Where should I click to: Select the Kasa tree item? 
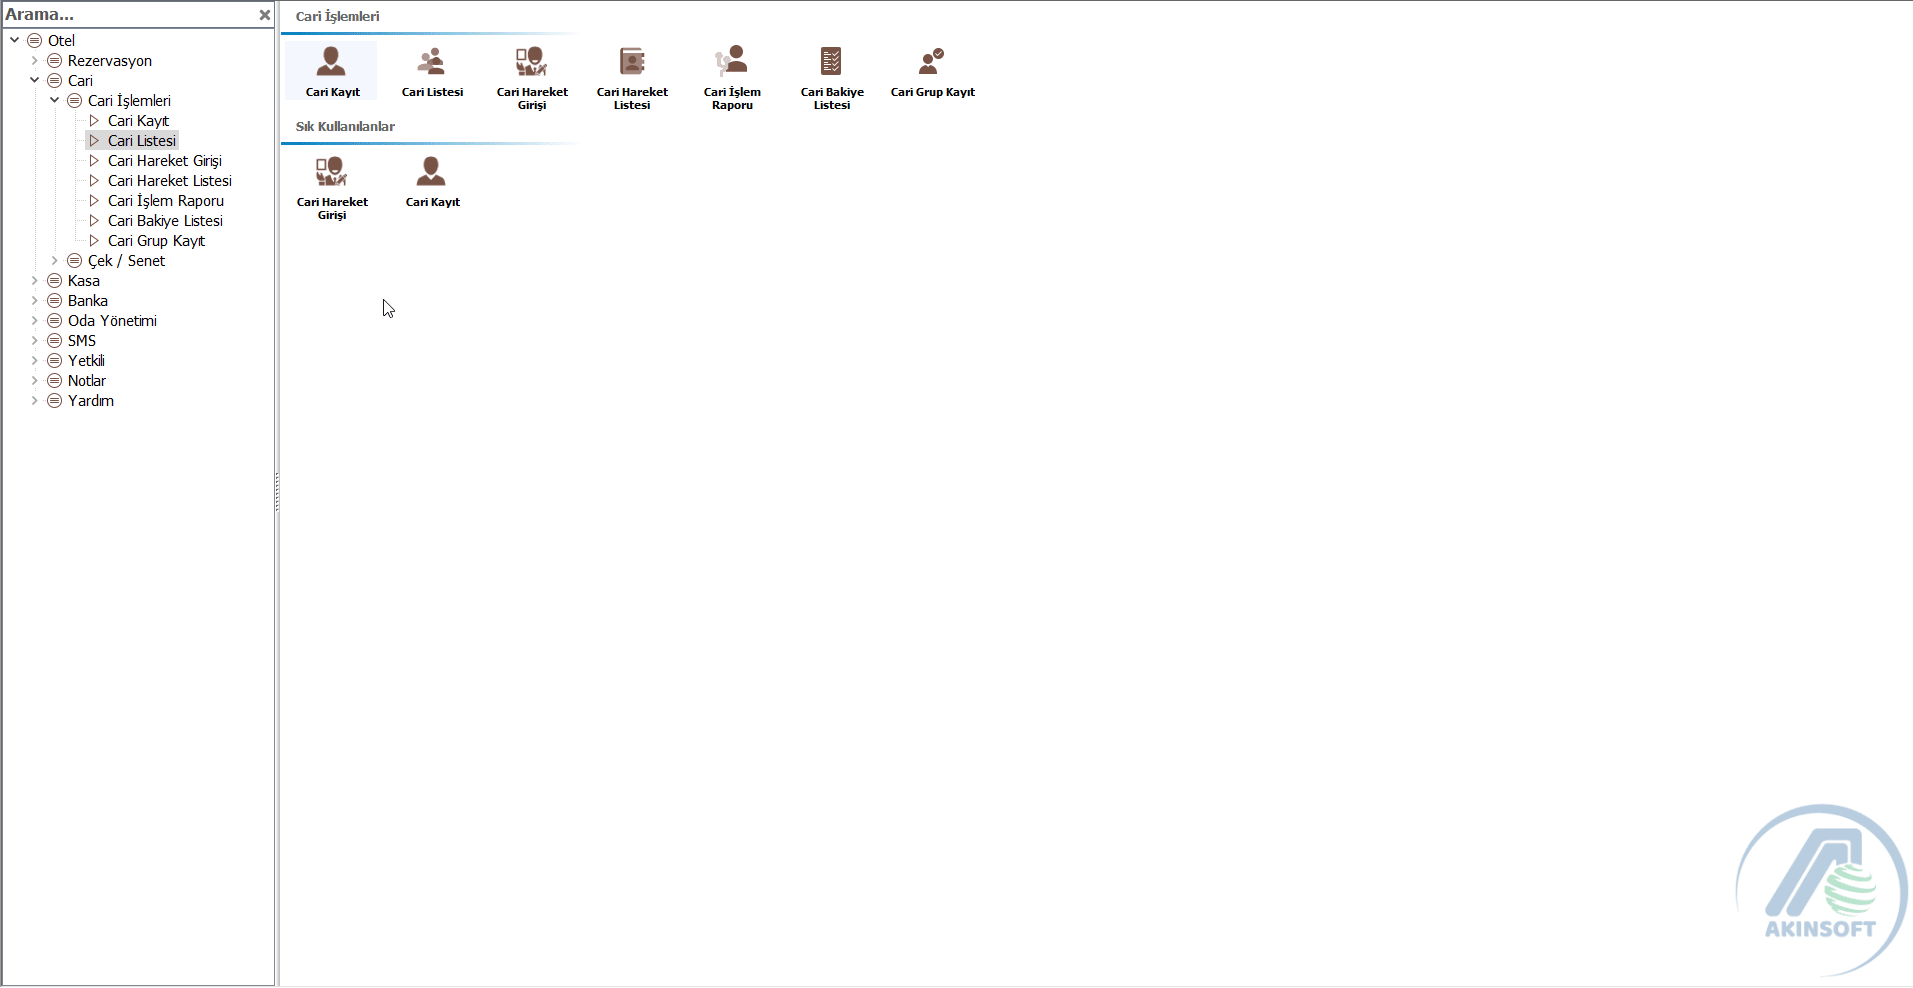click(84, 281)
